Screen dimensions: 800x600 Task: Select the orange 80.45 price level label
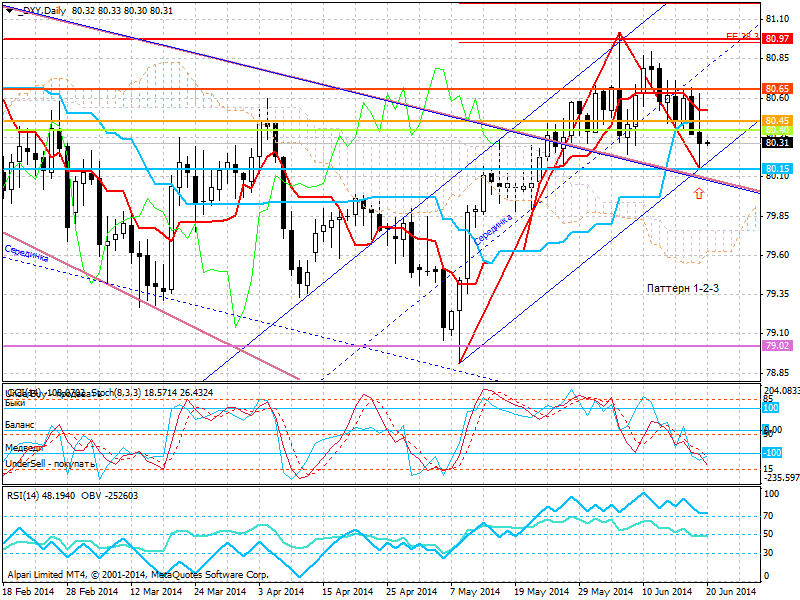tap(778, 120)
